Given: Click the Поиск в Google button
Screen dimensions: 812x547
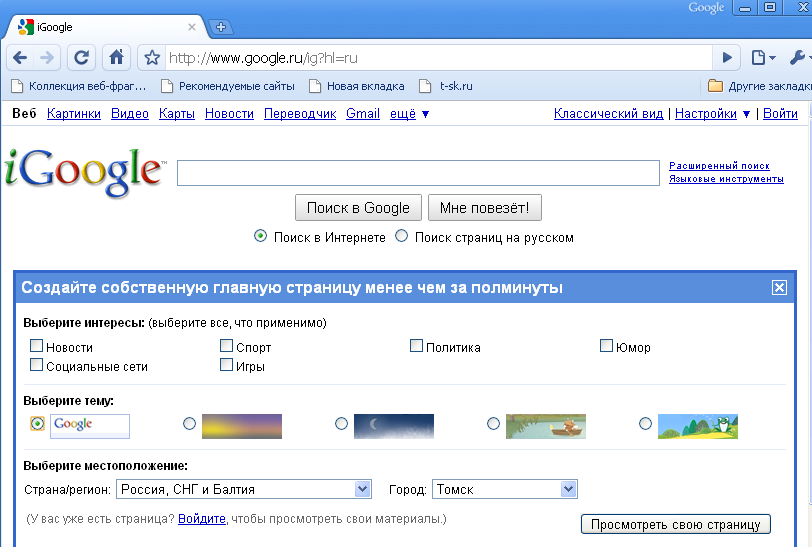Looking at the screenshot, I should pyautogui.click(x=358, y=208).
